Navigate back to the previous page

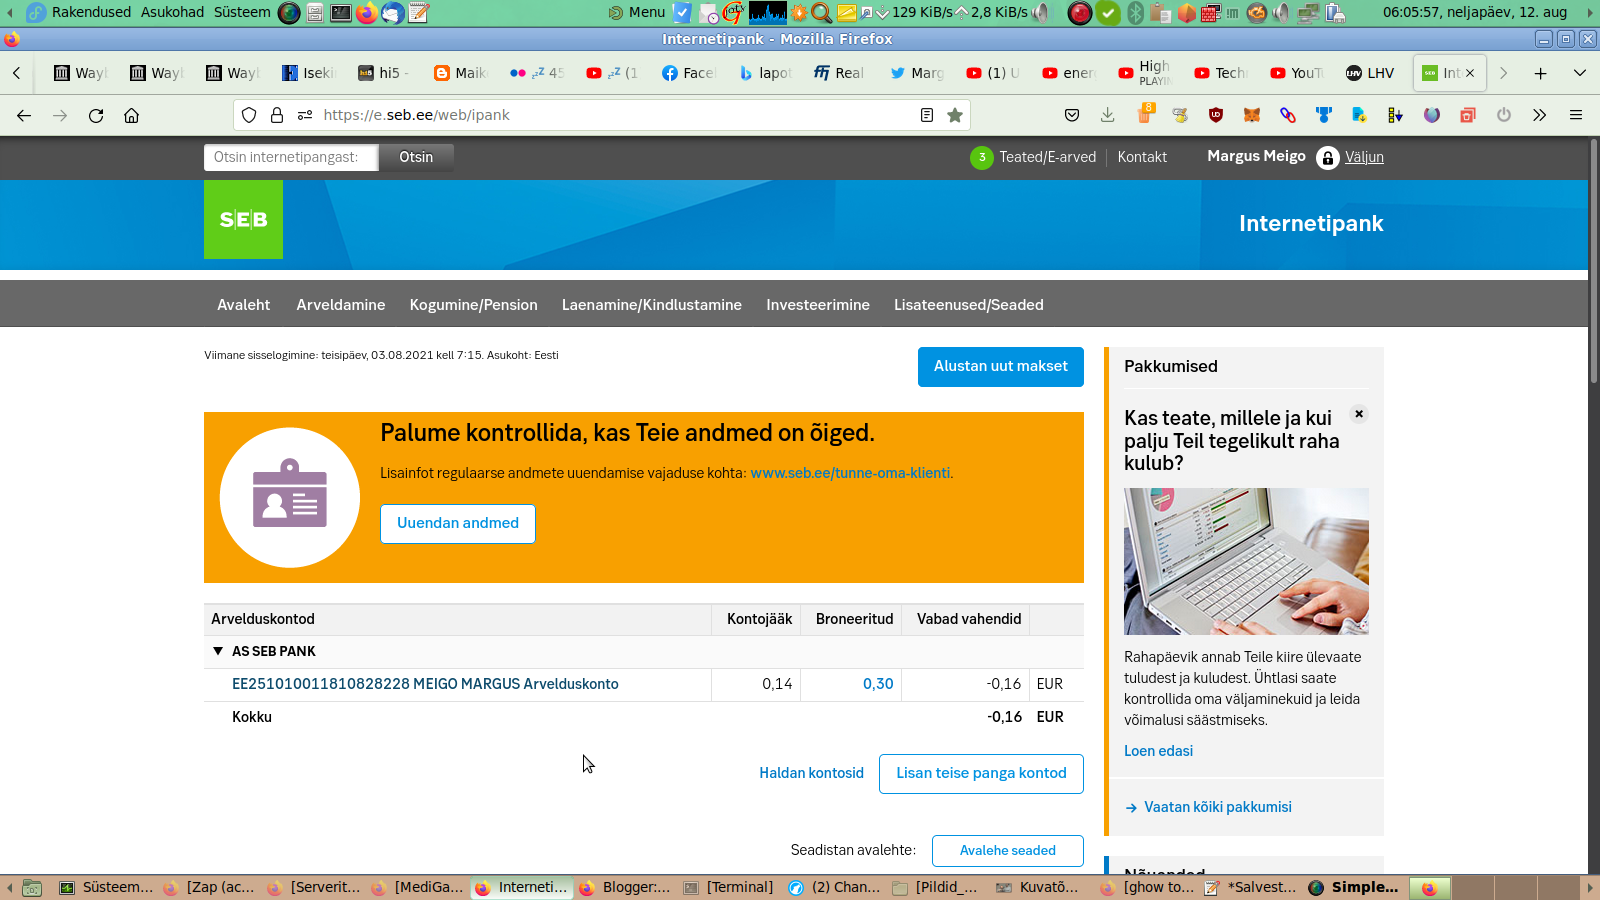(24, 115)
